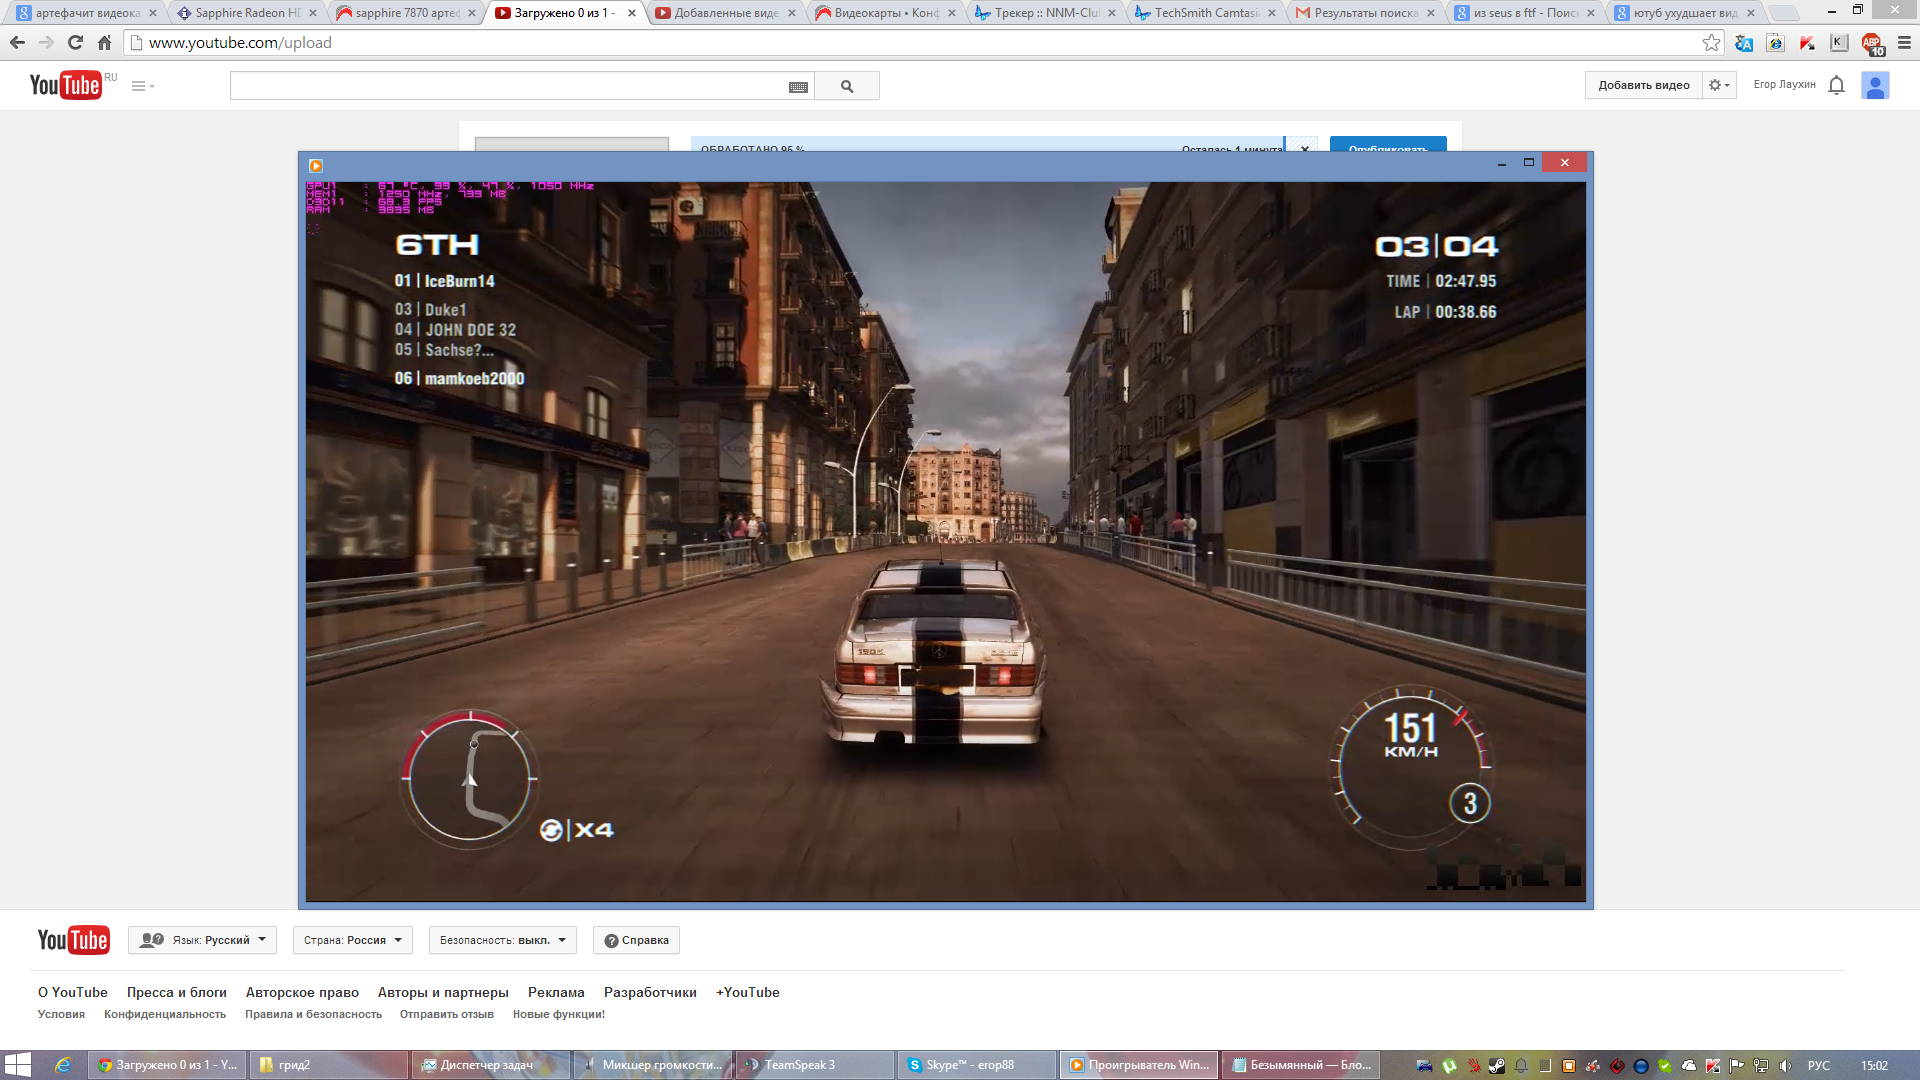Click the uTorrent tray icon
This screenshot has height=1080, width=1920.
coord(1449,1066)
